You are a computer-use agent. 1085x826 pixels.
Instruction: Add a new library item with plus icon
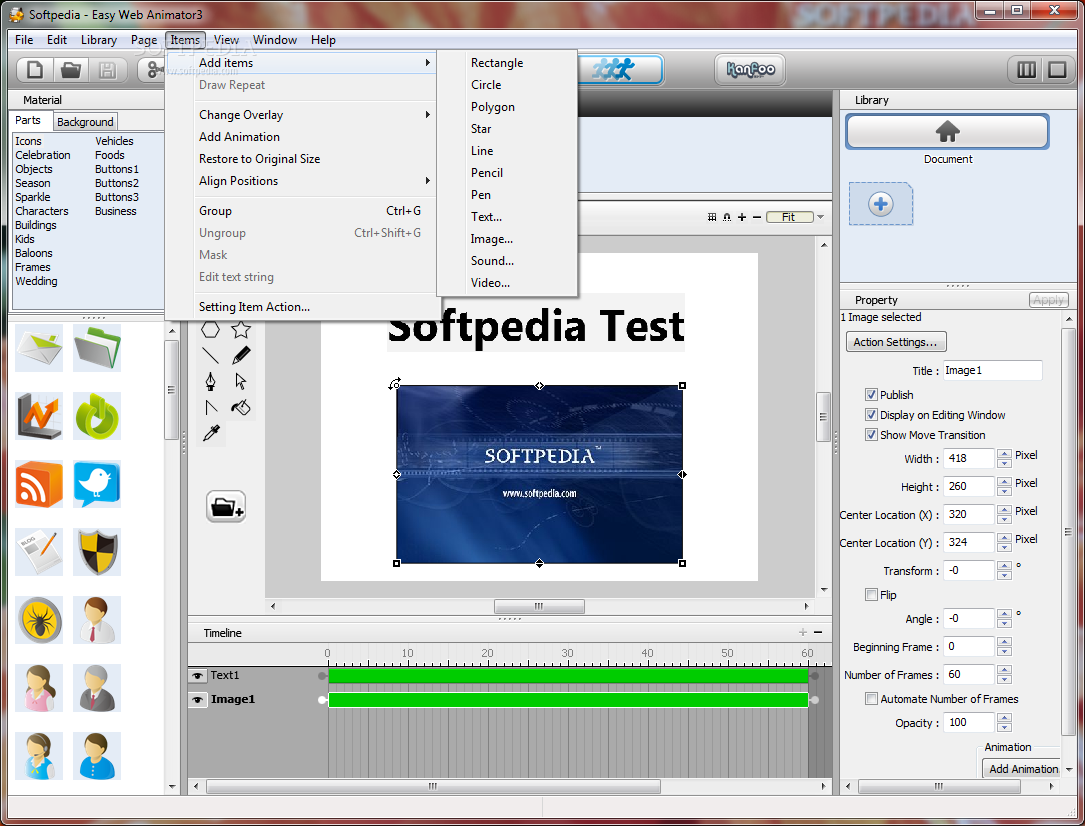880,204
